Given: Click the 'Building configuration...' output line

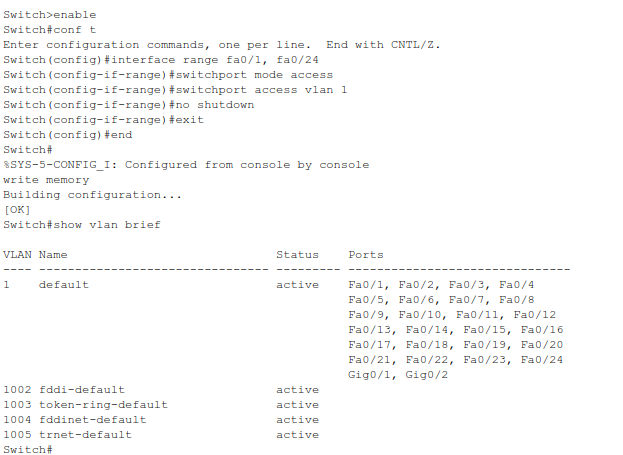Looking at the screenshot, I should click(92, 195).
